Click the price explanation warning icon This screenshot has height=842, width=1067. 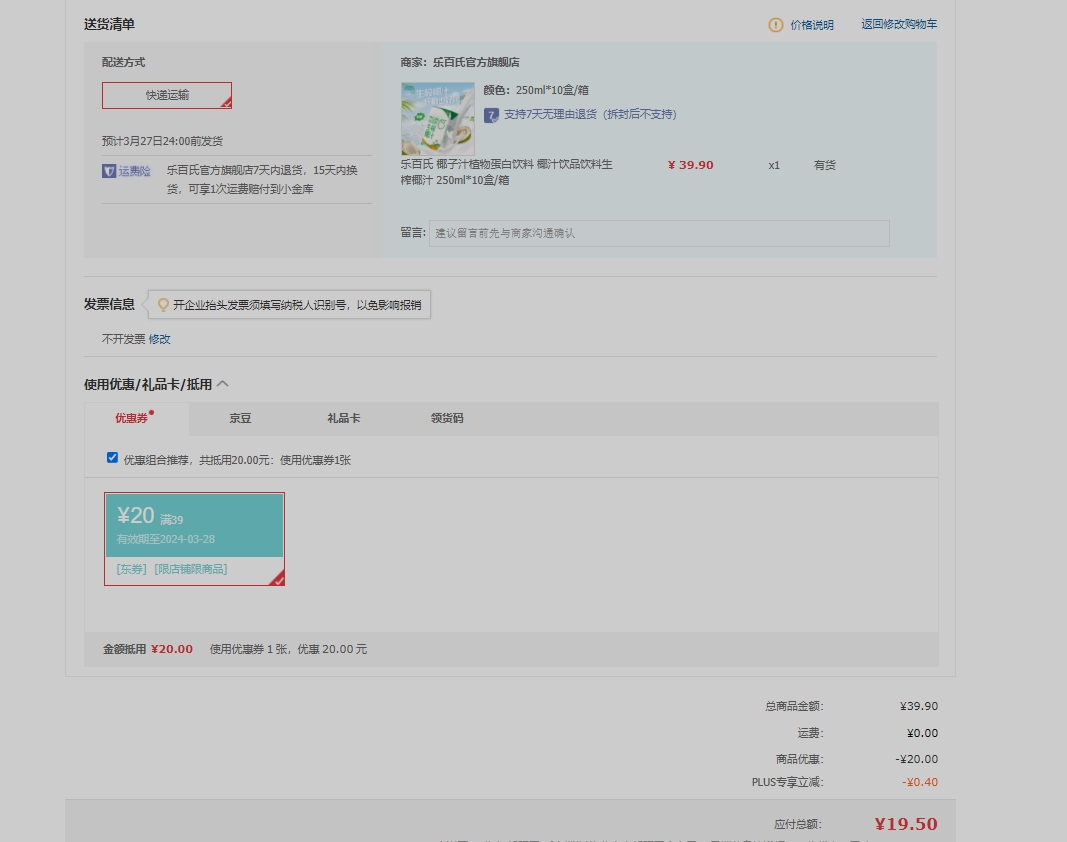[776, 25]
